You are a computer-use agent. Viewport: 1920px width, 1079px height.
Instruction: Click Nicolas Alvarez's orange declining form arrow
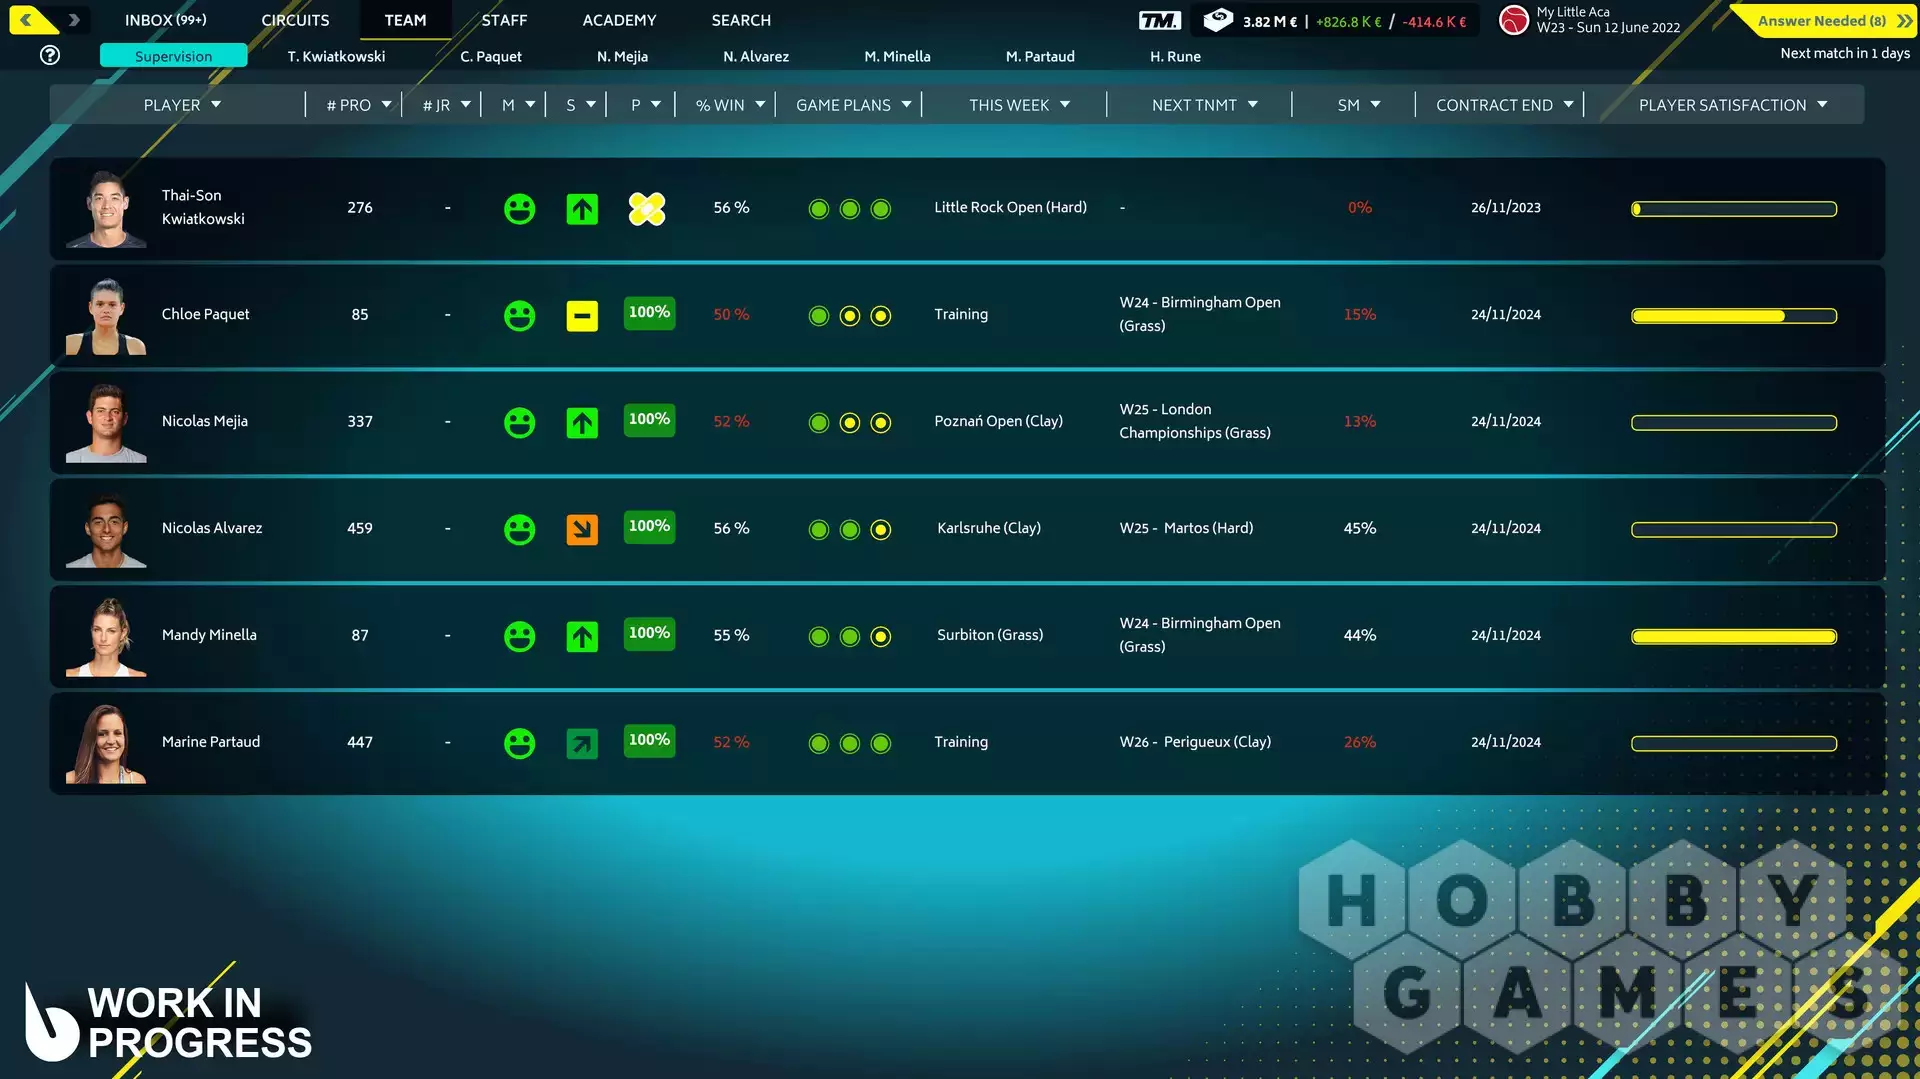(x=582, y=529)
